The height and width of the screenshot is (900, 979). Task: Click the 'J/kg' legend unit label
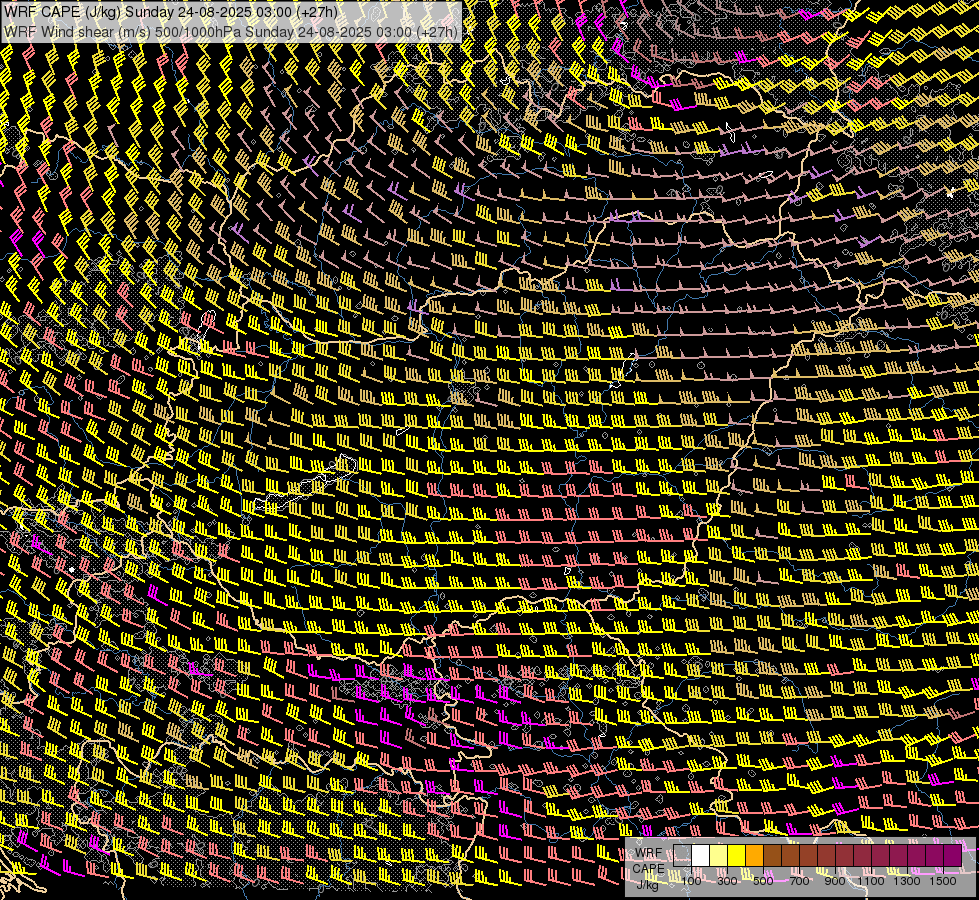(647, 885)
